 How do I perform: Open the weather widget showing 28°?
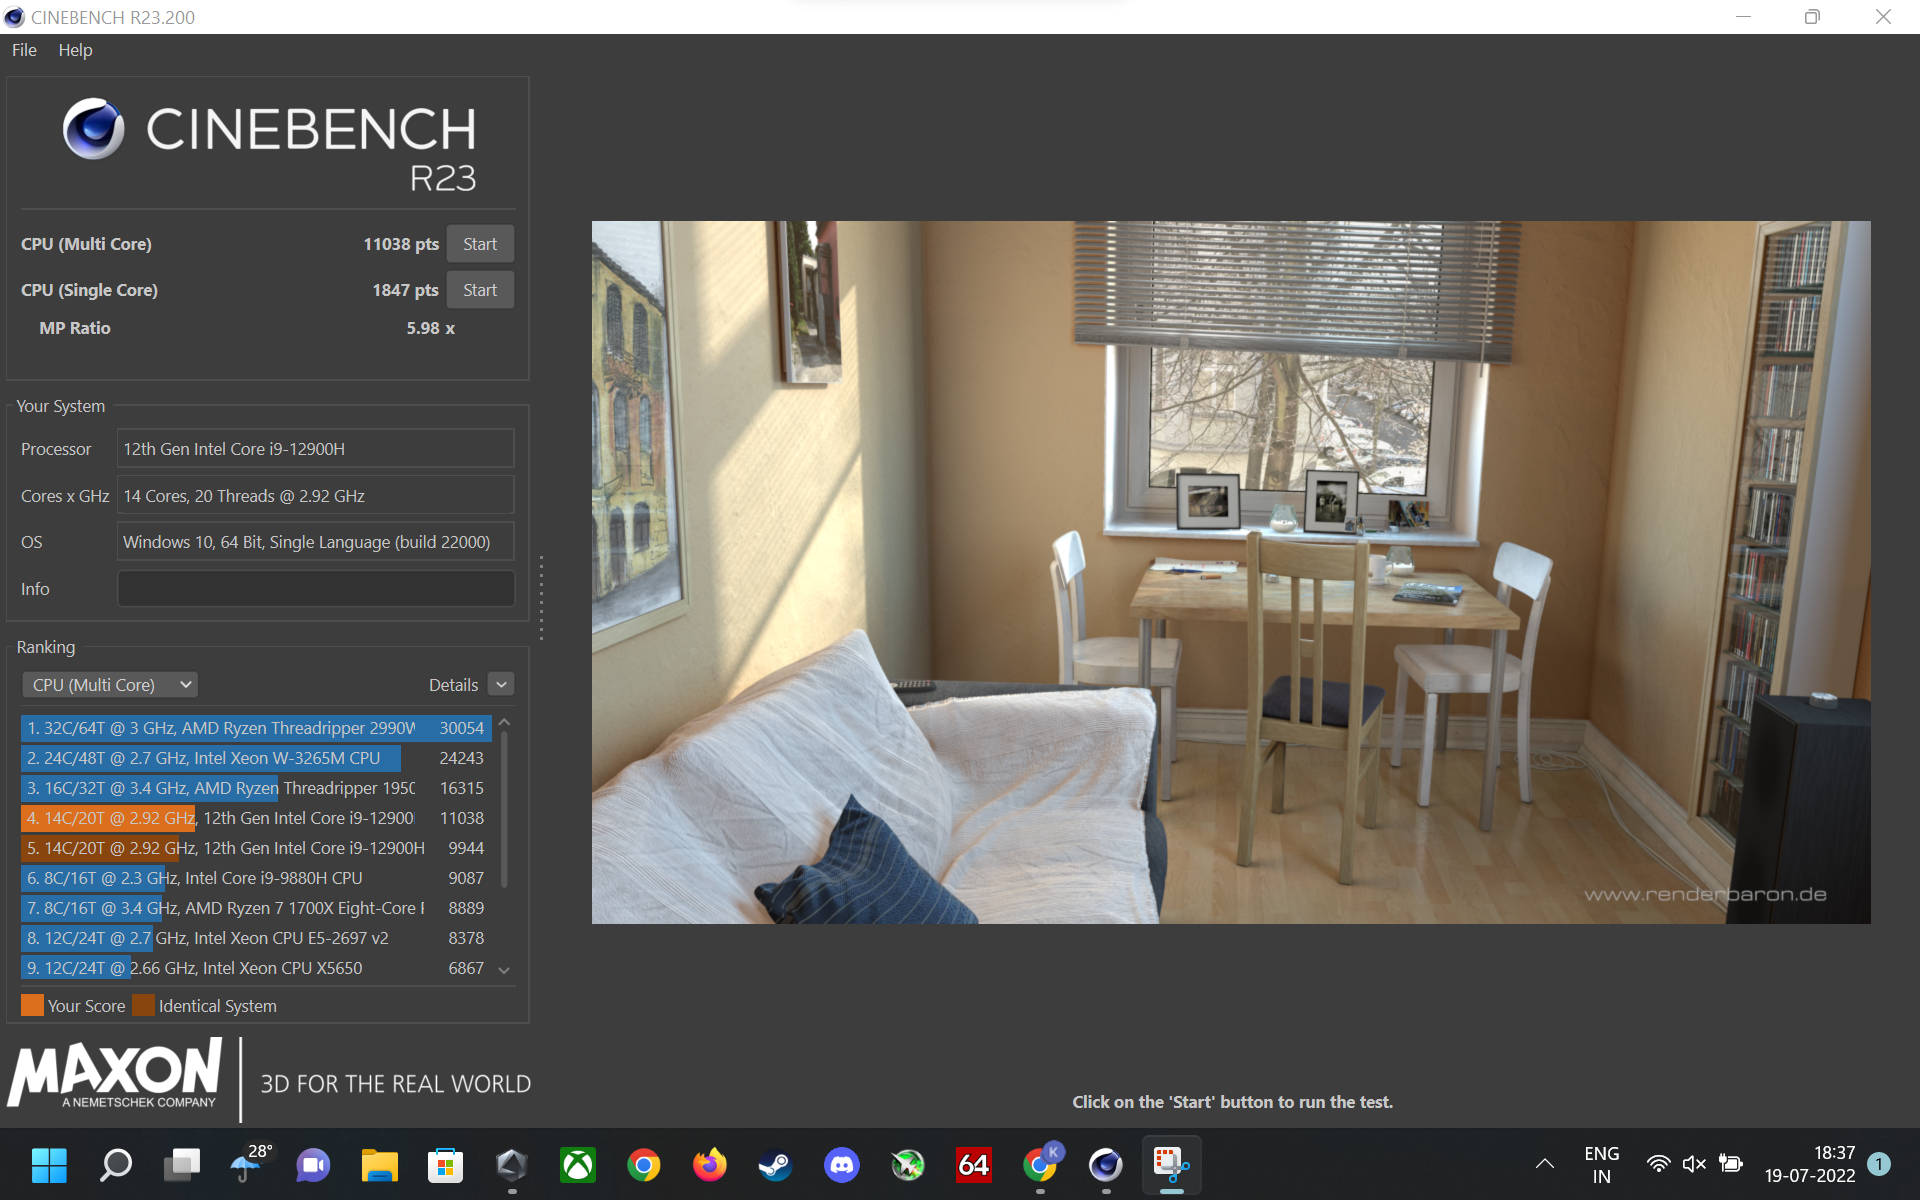coord(248,1164)
